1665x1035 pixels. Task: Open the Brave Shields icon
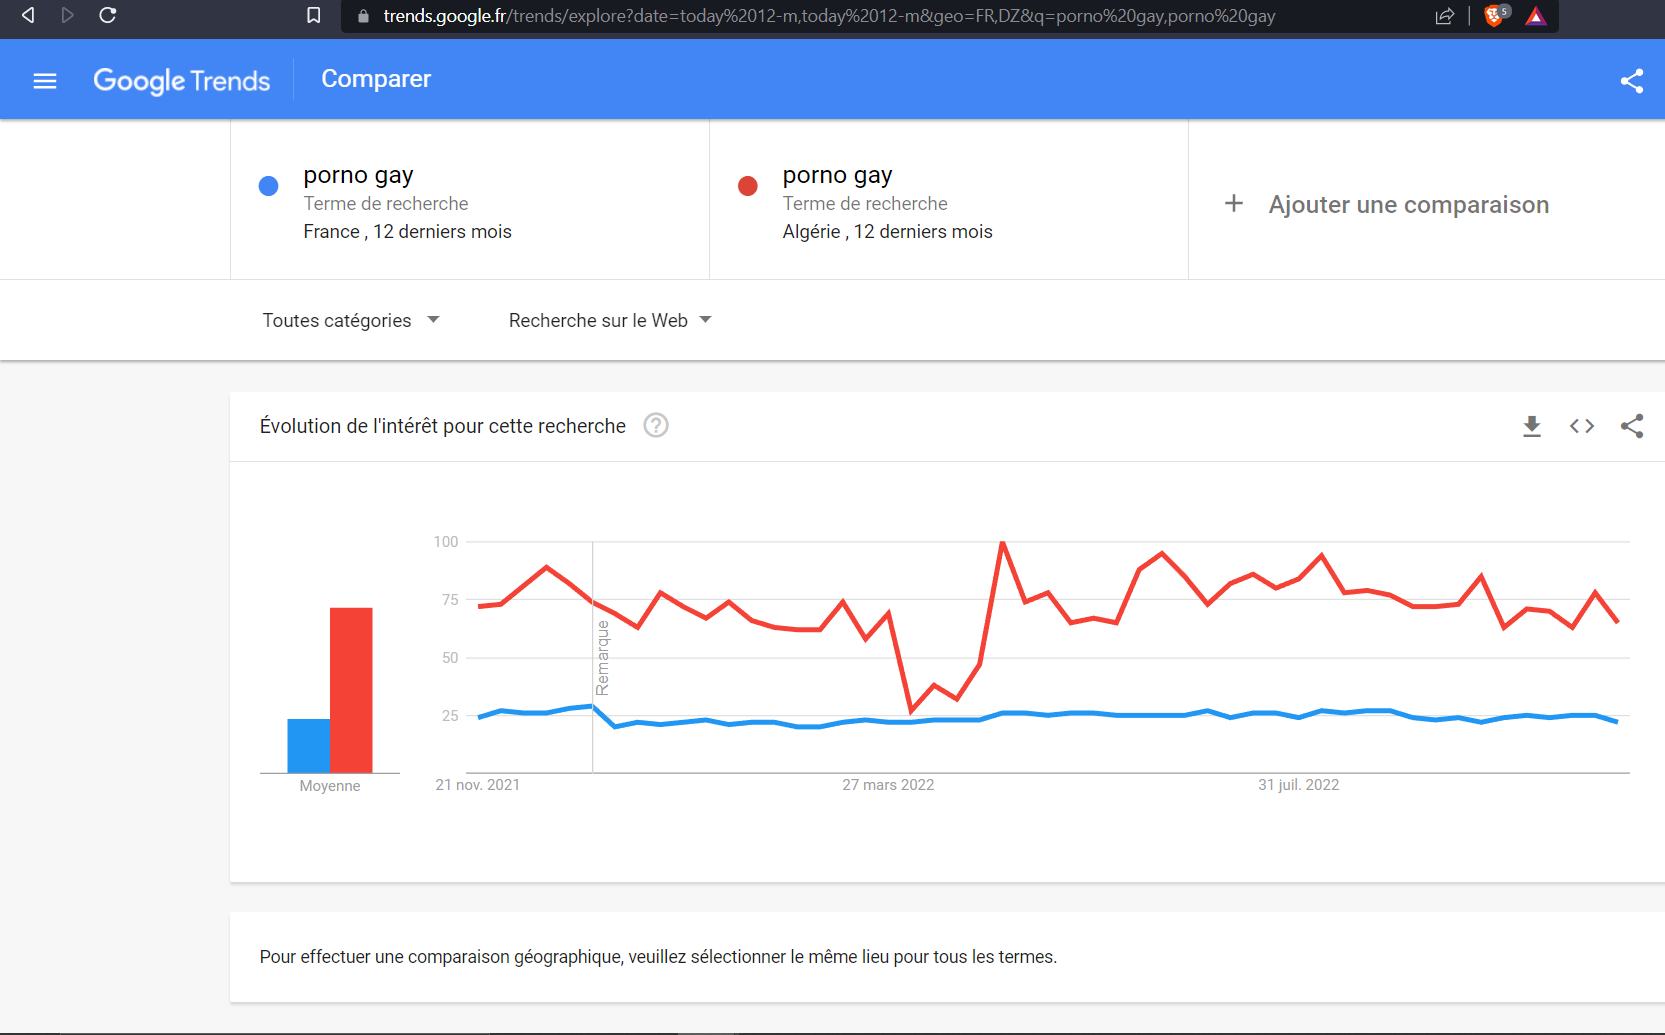pyautogui.click(x=1495, y=16)
